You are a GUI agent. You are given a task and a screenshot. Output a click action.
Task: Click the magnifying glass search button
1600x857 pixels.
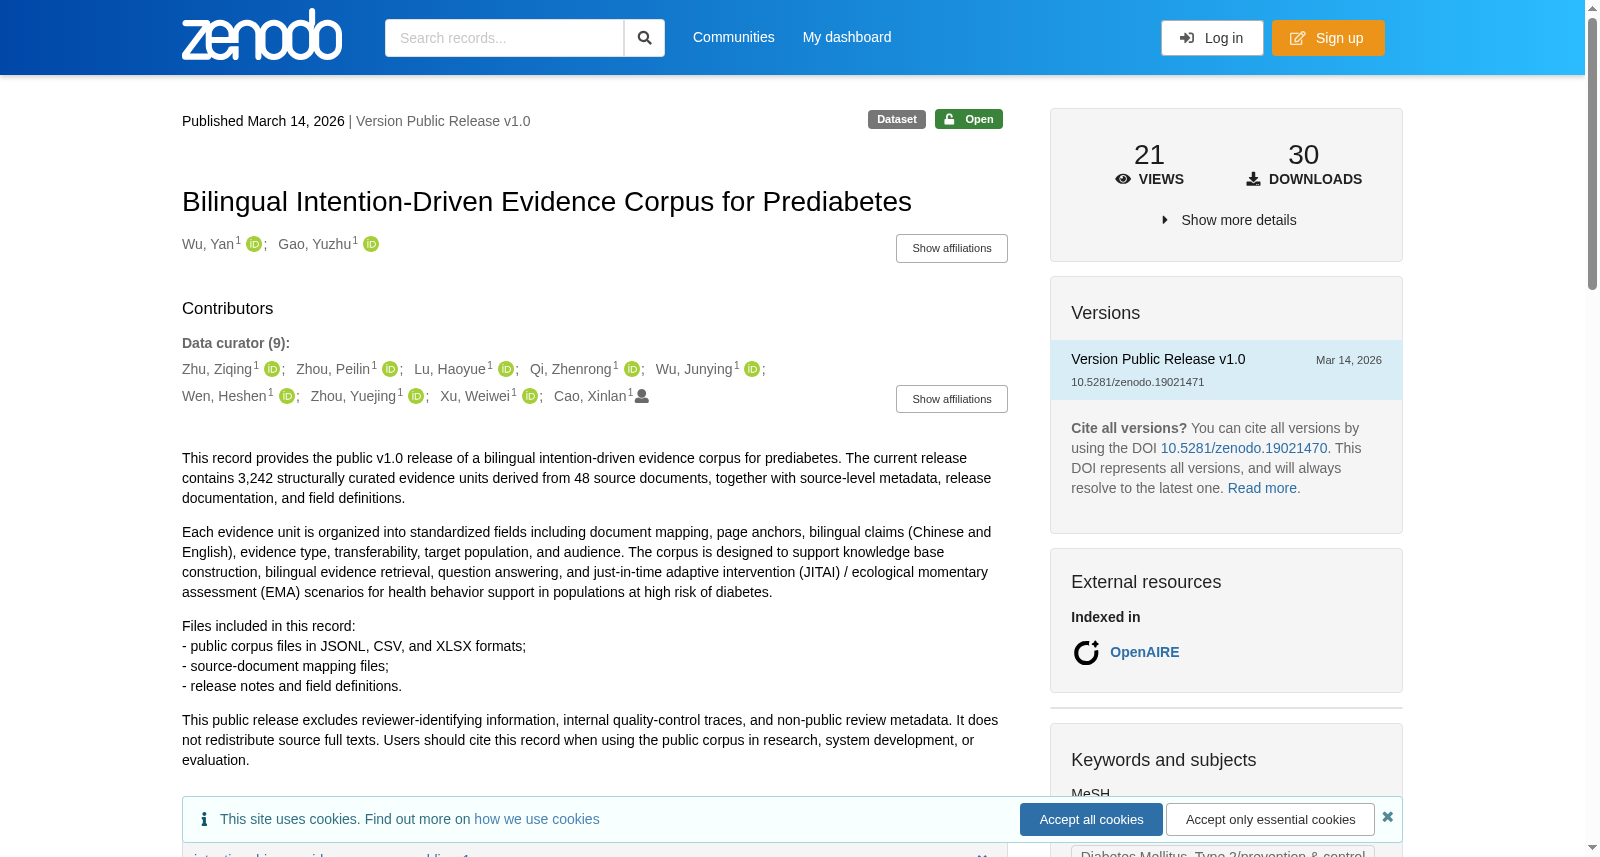coord(645,38)
